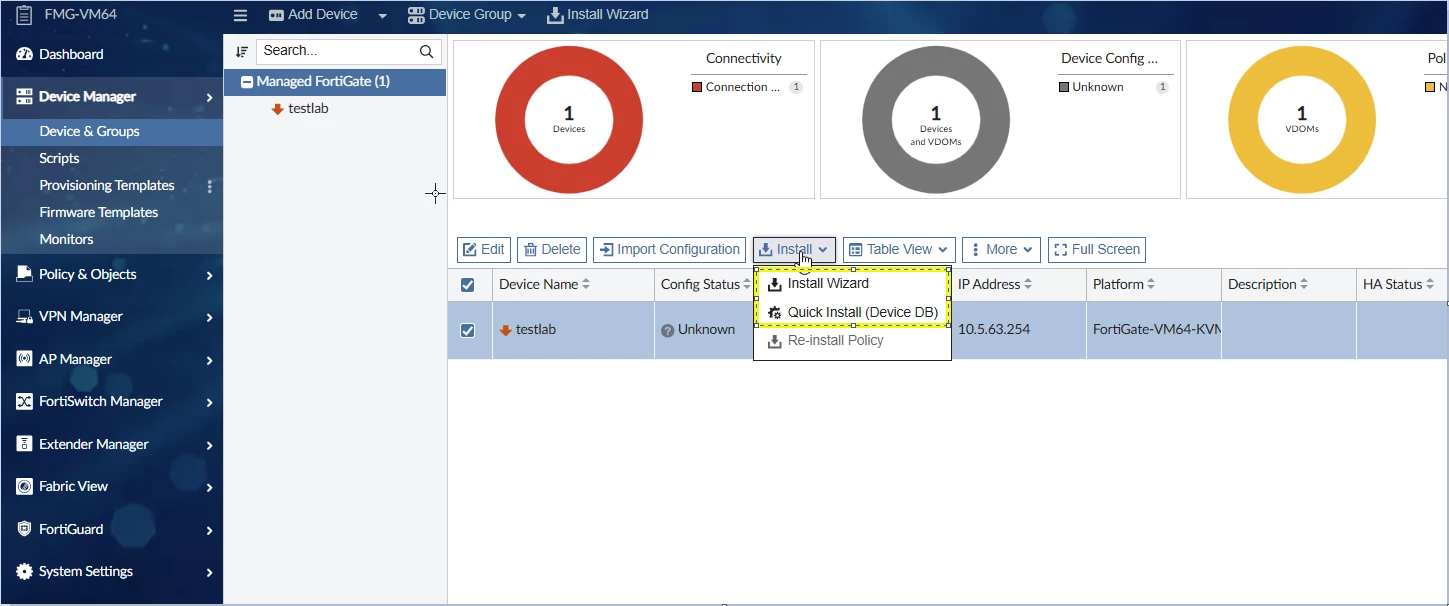Image resolution: width=1449 pixels, height=606 pixels.
Task: Sort by Config Status column arrows
Action: (747, 285)
